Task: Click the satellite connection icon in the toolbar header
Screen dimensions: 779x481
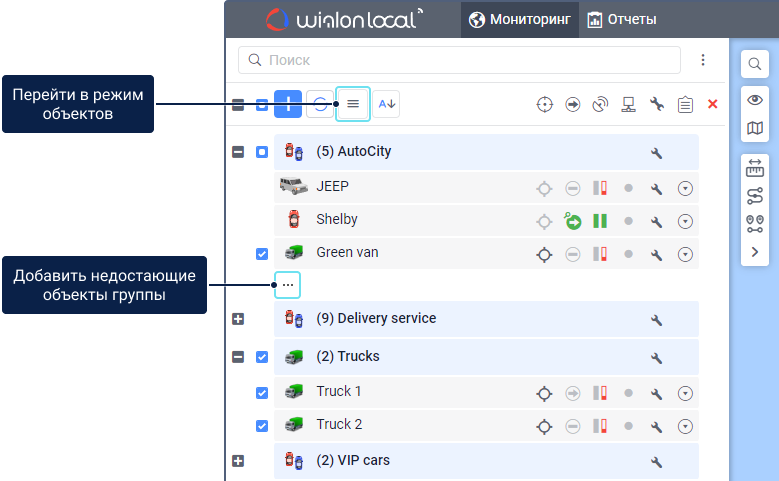Action: (x=601, y=104)
